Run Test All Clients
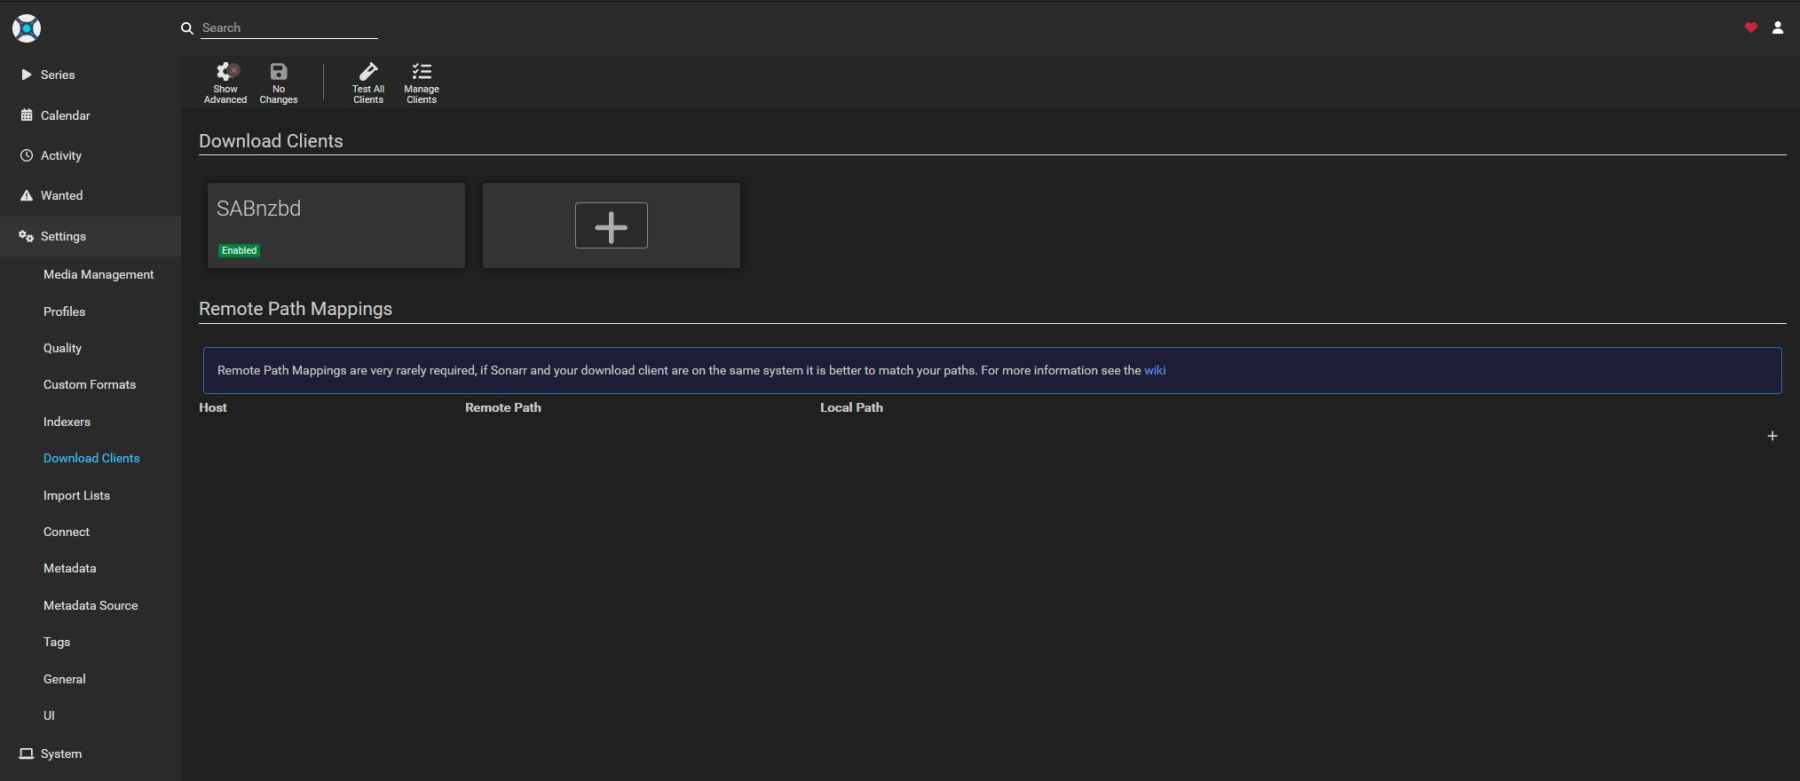This screenshot has width=1800, height=781. tap(368, 82)
